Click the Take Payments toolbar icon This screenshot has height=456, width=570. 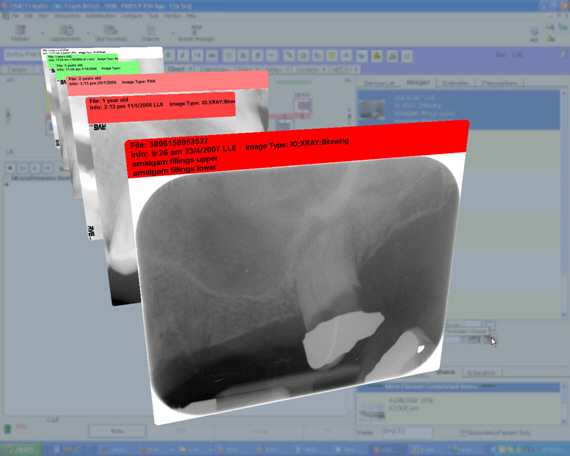(111, 33)
